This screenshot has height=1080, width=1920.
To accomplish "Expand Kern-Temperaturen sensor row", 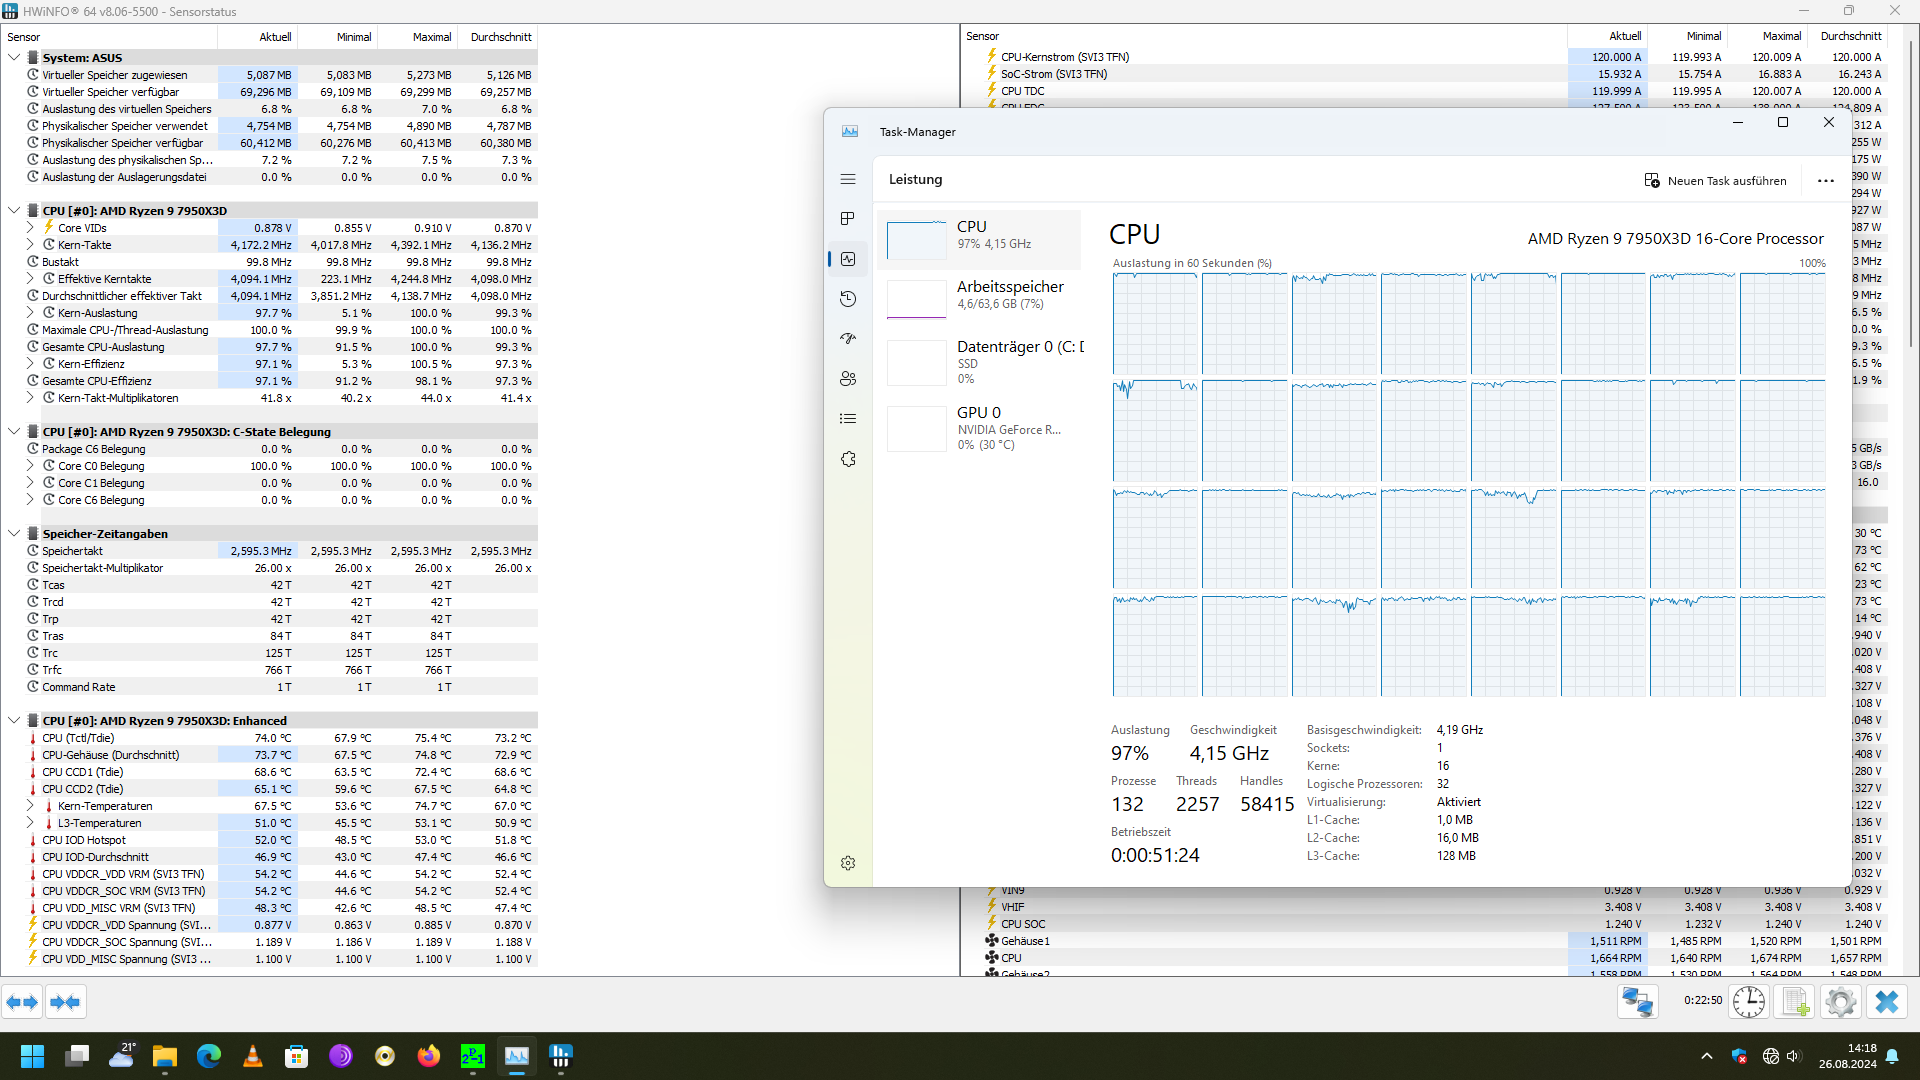I will (x=30, y=806).
